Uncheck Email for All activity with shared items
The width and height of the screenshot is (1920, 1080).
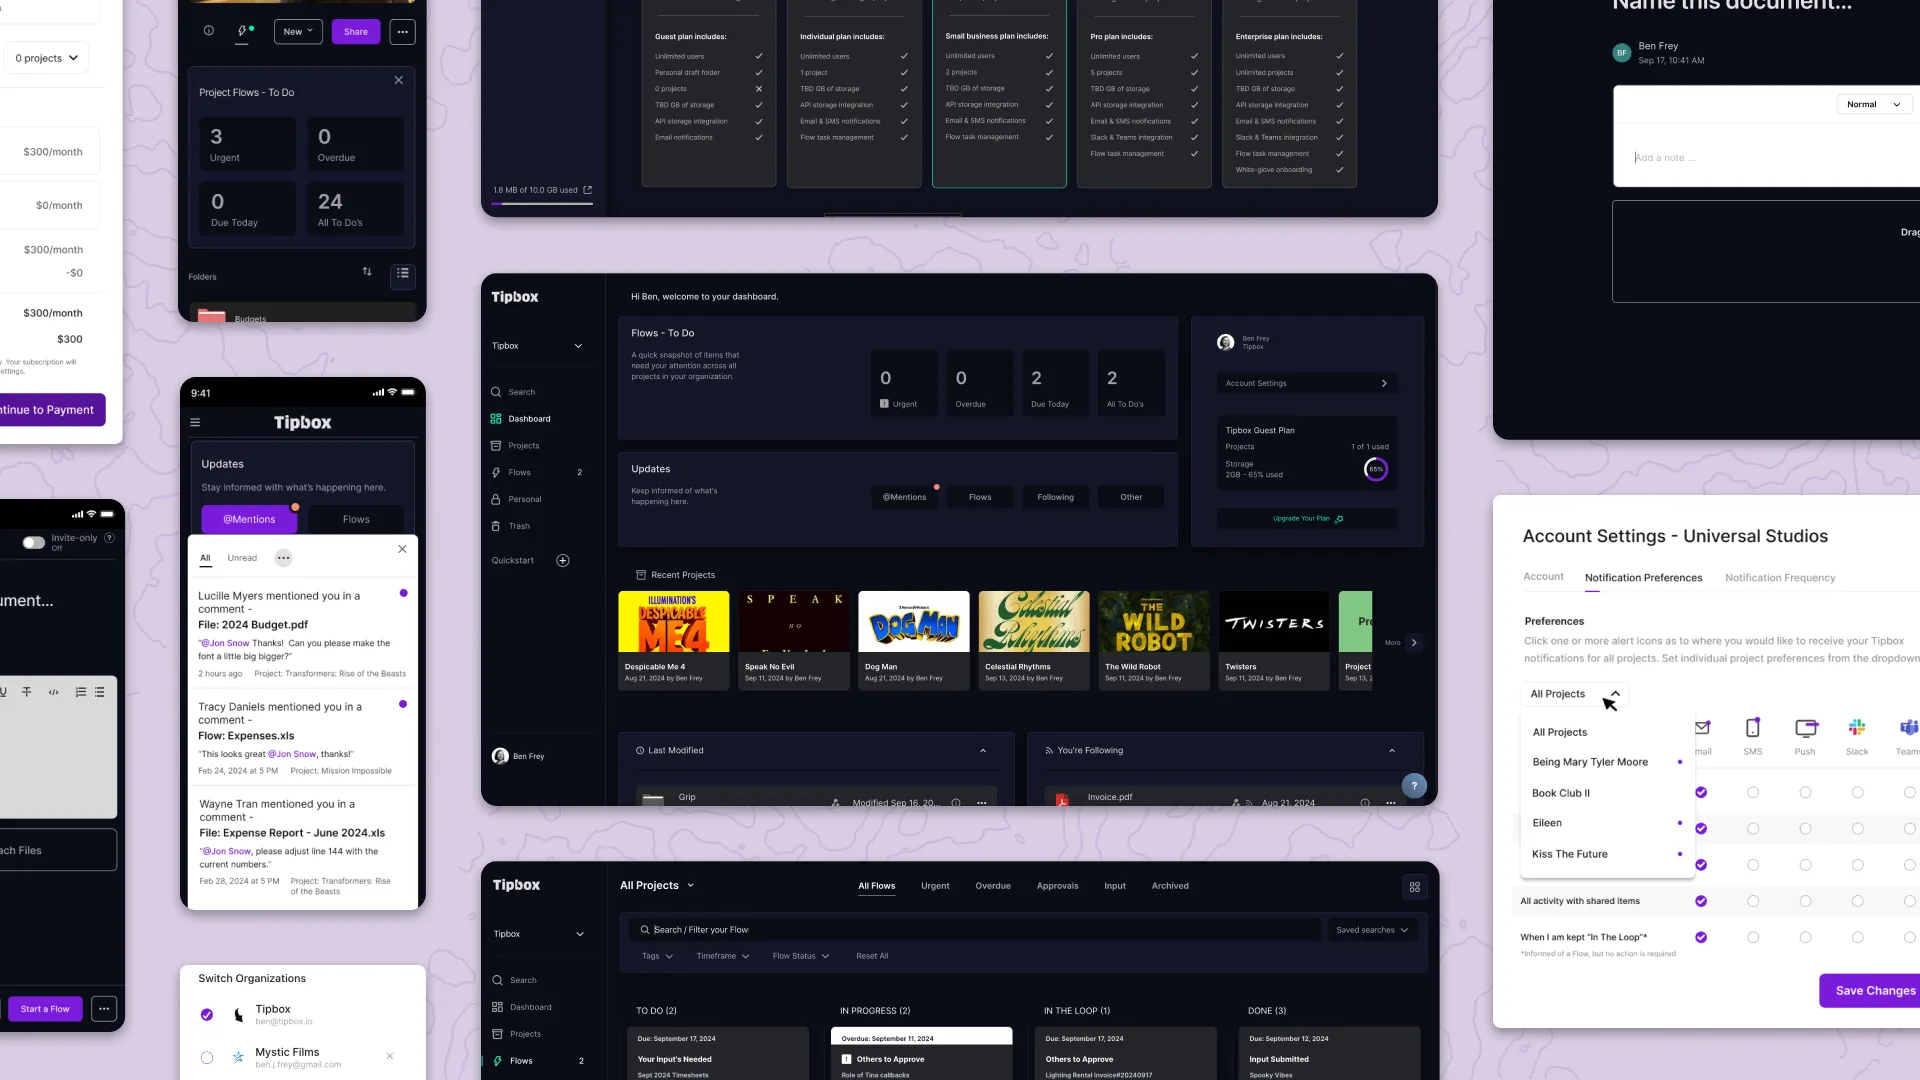point(1701,901)
